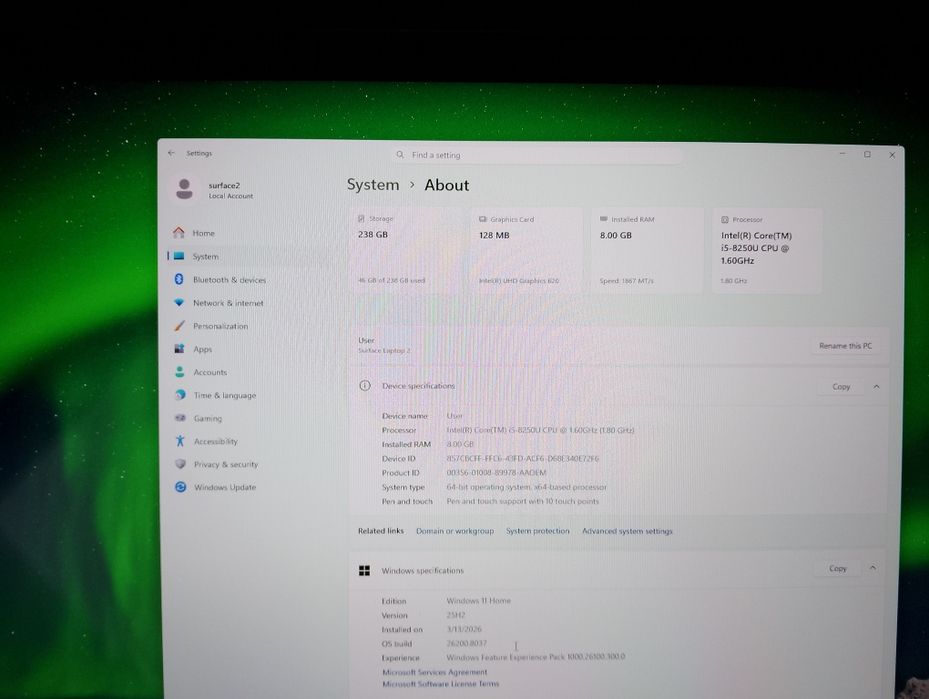This screenshot has width=929, height=699.
Task: Click the Home house icon
Action: pyautogui.click(x=179, y=232)
